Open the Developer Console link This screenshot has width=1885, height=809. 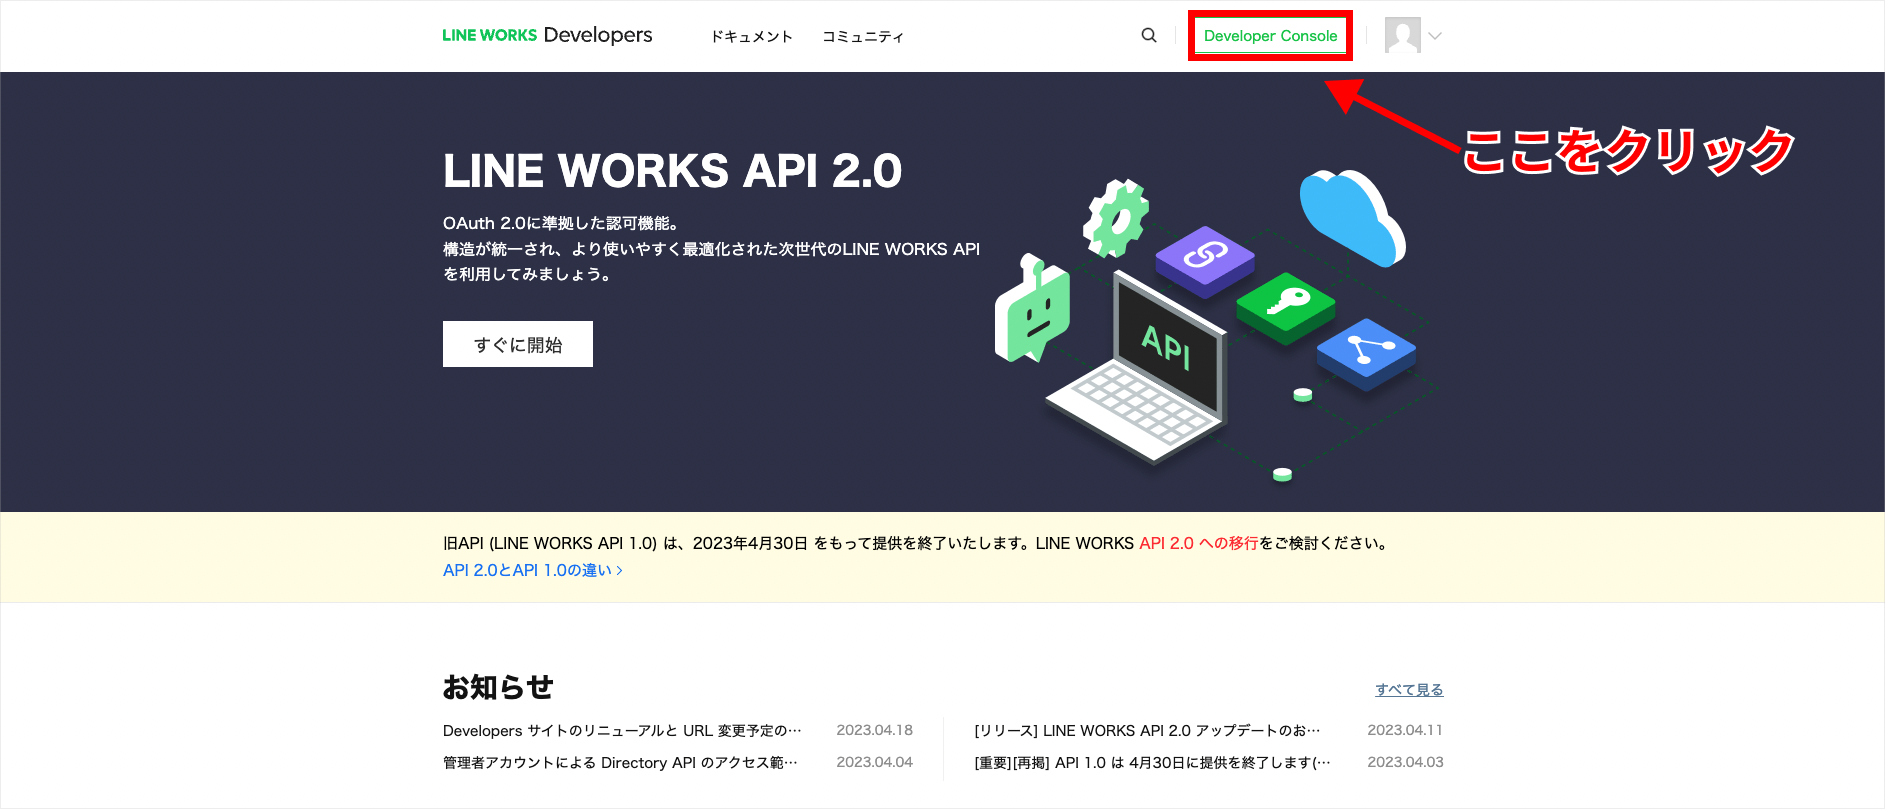point(1270,36)
